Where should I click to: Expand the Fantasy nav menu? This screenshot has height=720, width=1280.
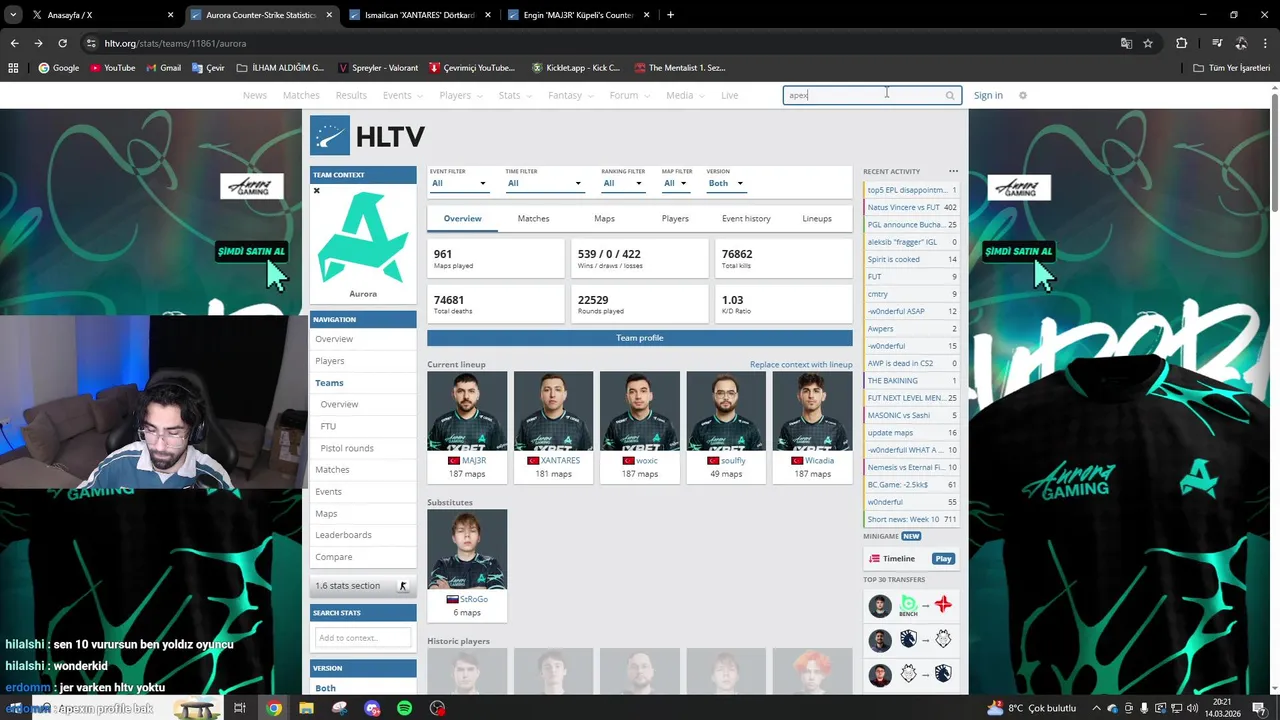tap(570, 95)
